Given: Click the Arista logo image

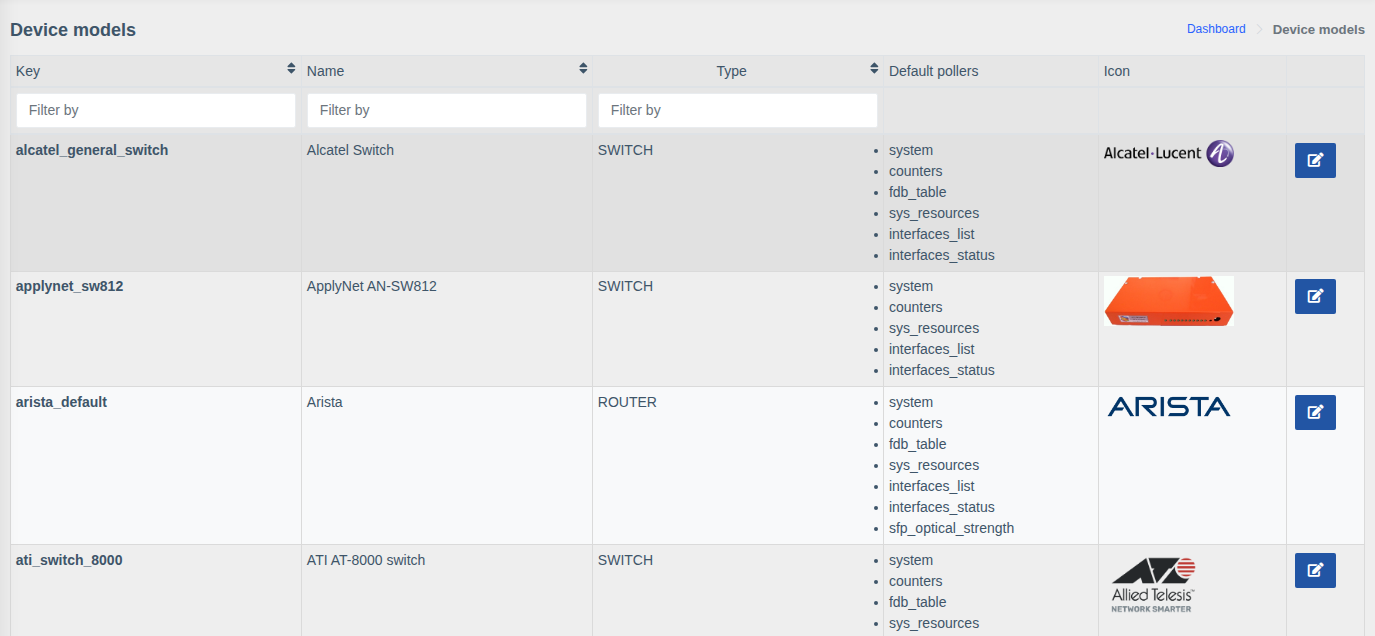Looking at the screenshot, I should click(1168, 406).
